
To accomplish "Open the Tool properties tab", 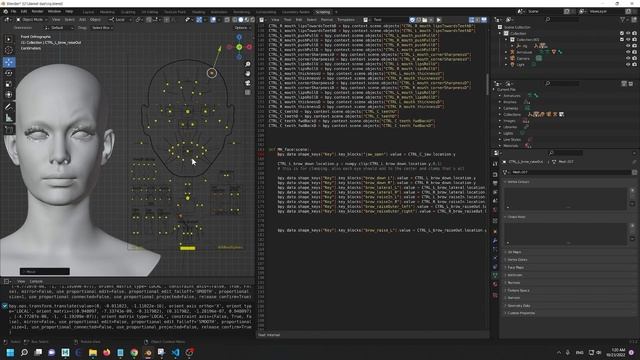I will click(x=495, y=163).
